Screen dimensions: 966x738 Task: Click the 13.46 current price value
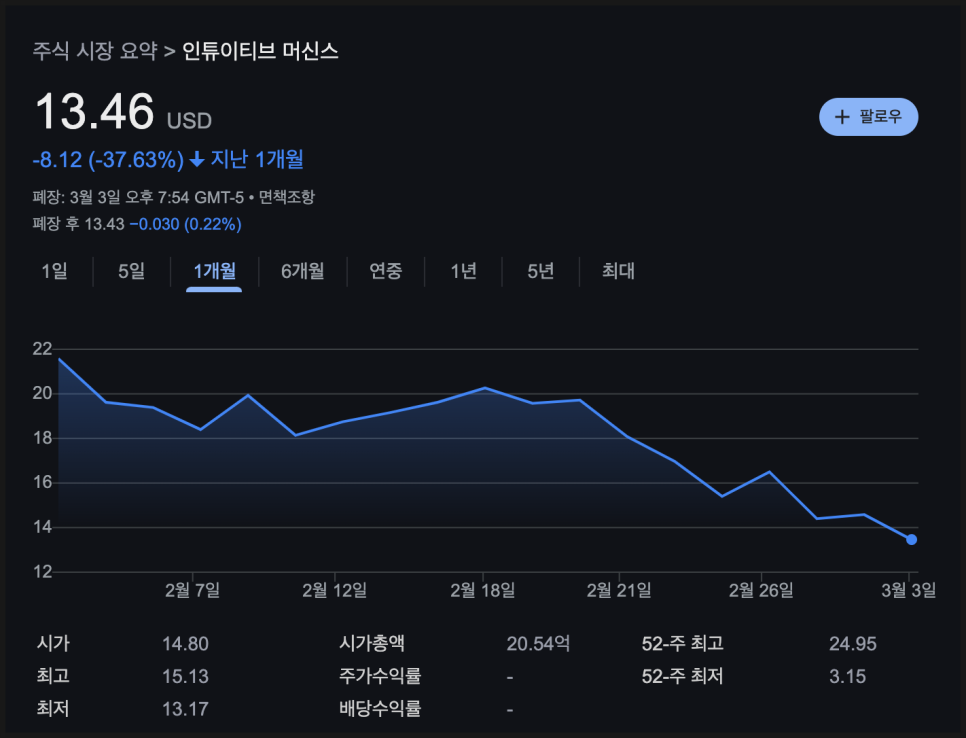point(94,112)
